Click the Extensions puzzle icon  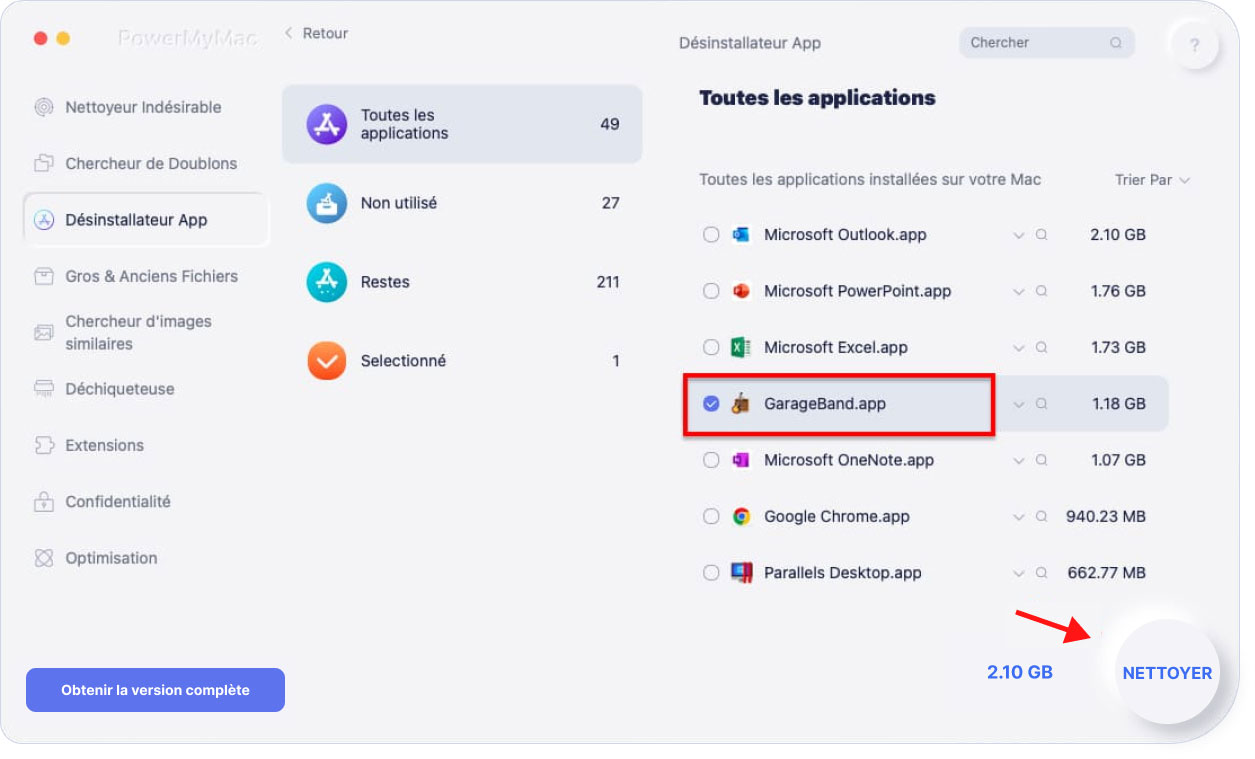point(44,445)
